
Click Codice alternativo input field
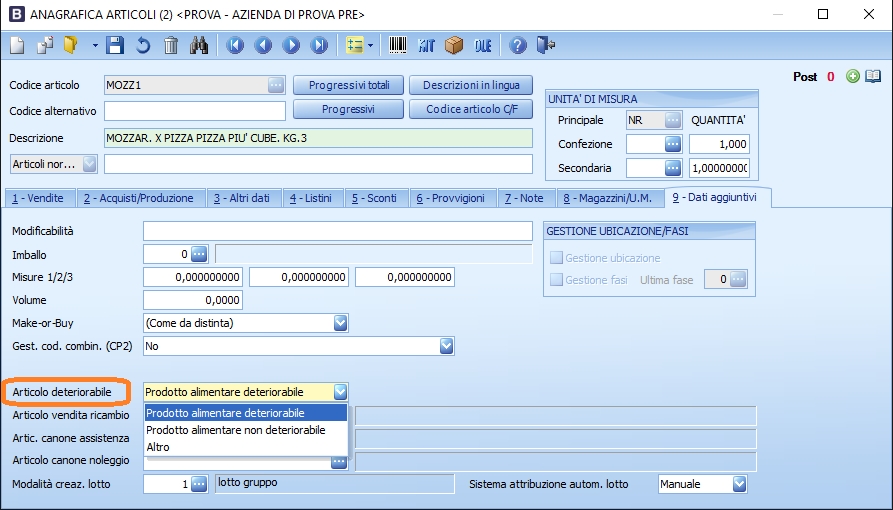tap(195, 111)
